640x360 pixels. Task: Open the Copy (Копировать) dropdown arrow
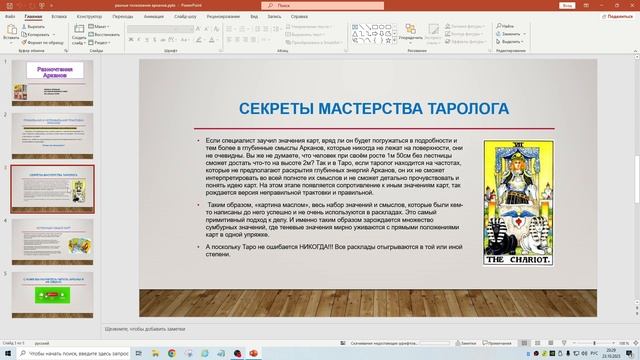coord(53,35)
